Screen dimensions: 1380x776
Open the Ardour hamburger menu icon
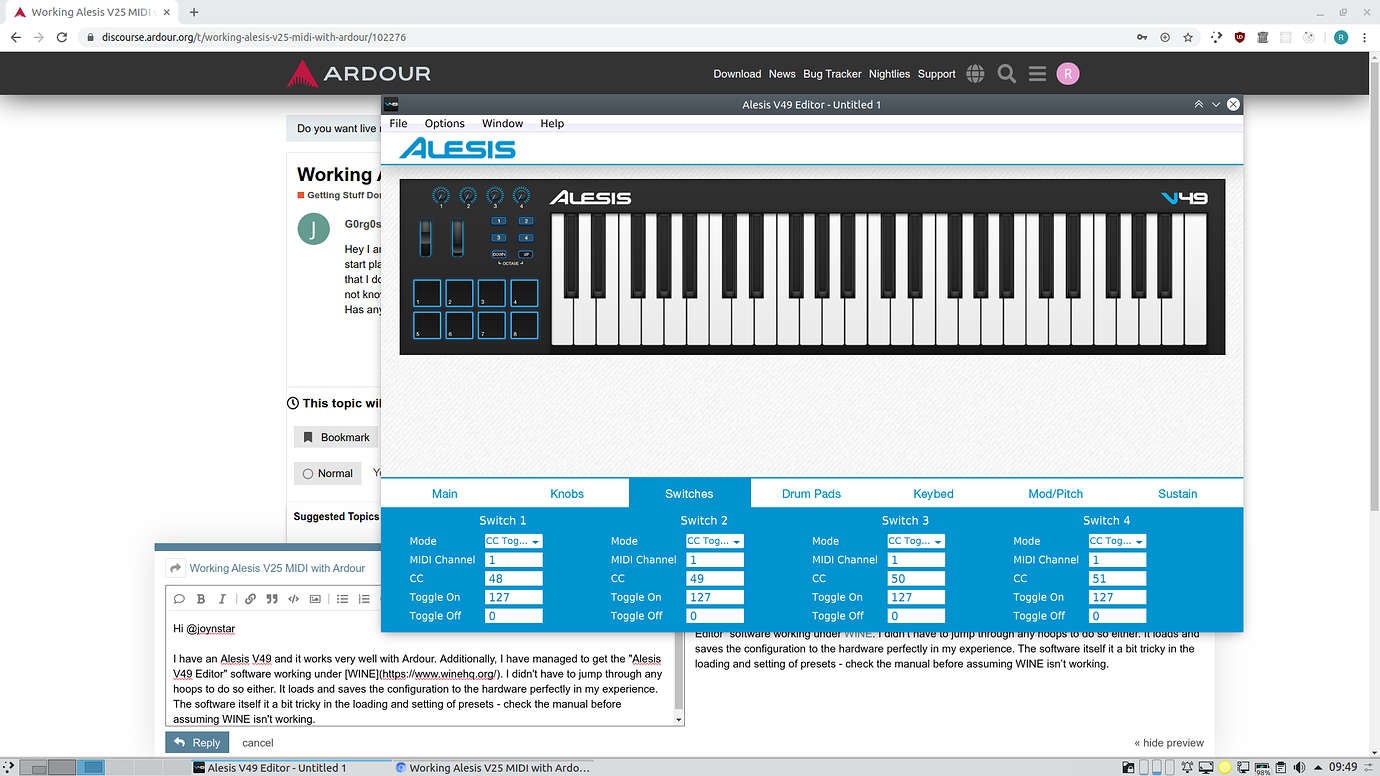pos(1037,74)
